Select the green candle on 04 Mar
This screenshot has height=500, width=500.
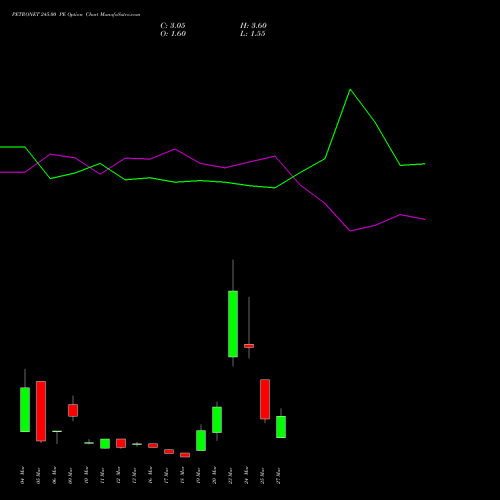(x=25, y=410)
